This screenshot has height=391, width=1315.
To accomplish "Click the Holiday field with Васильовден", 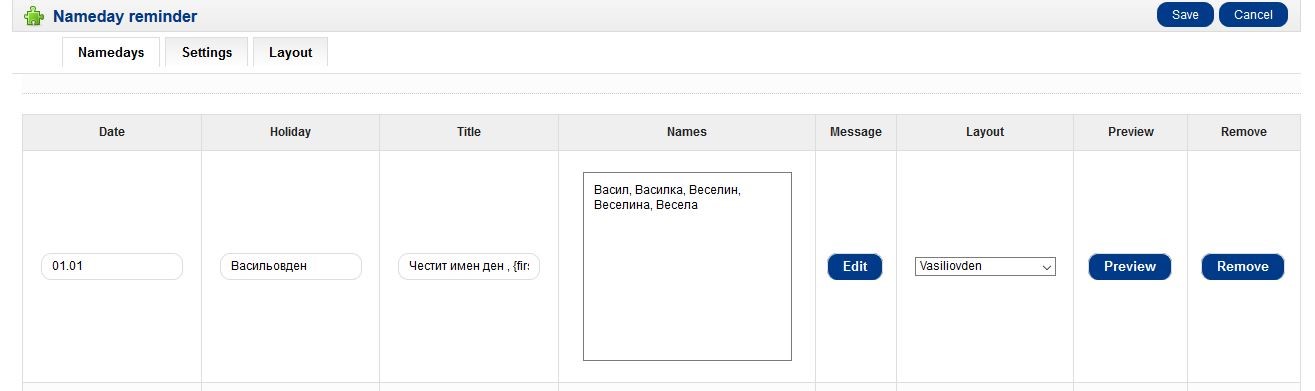I will click(290, 266).
